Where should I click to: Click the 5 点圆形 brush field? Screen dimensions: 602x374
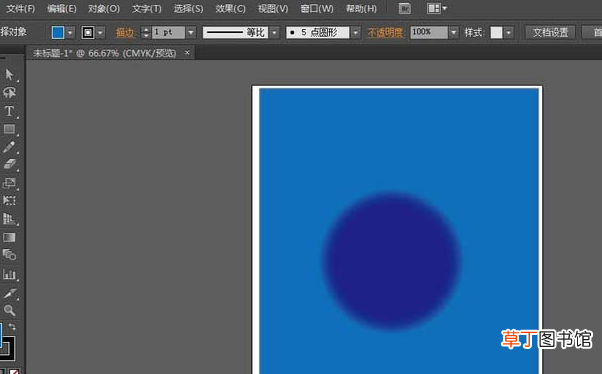coord(318,33)
